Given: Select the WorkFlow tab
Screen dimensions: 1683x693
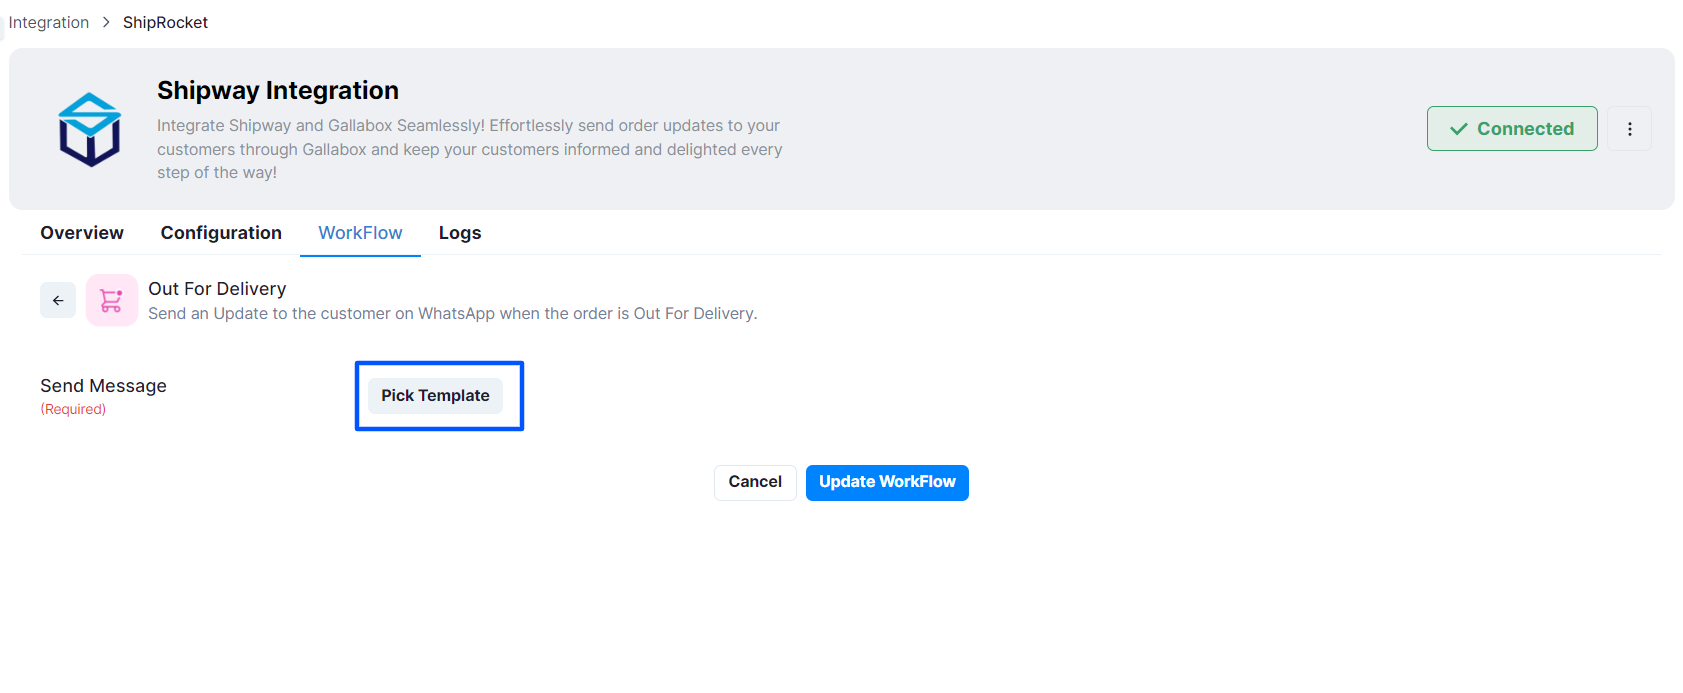Looking at the screenshot, I should click(360, 233).
